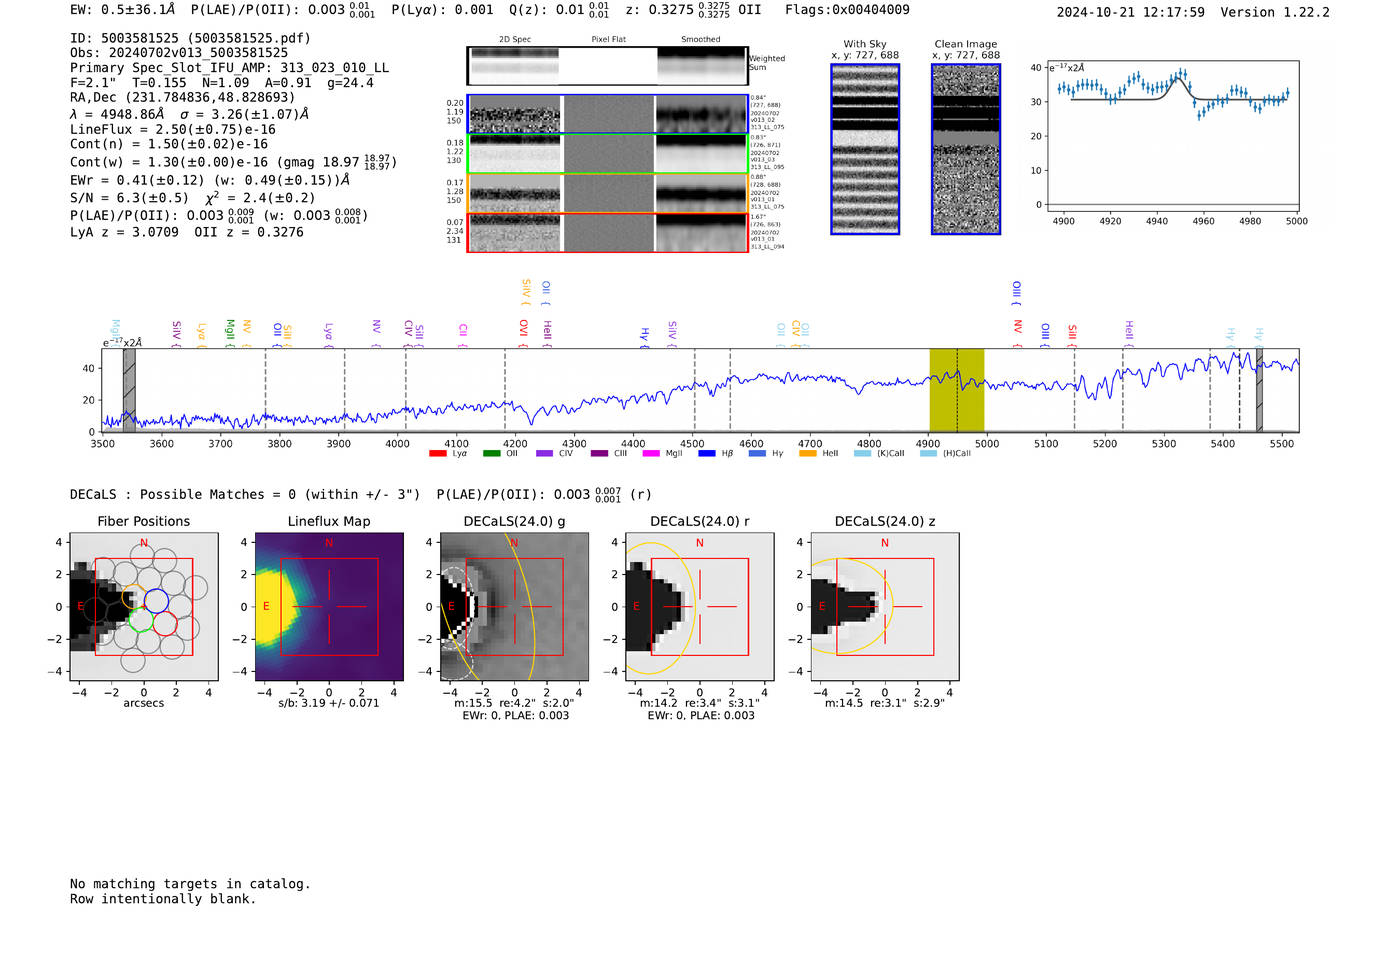Click the yellow highlighted band in full spectrum

click(x=957, y=390)
